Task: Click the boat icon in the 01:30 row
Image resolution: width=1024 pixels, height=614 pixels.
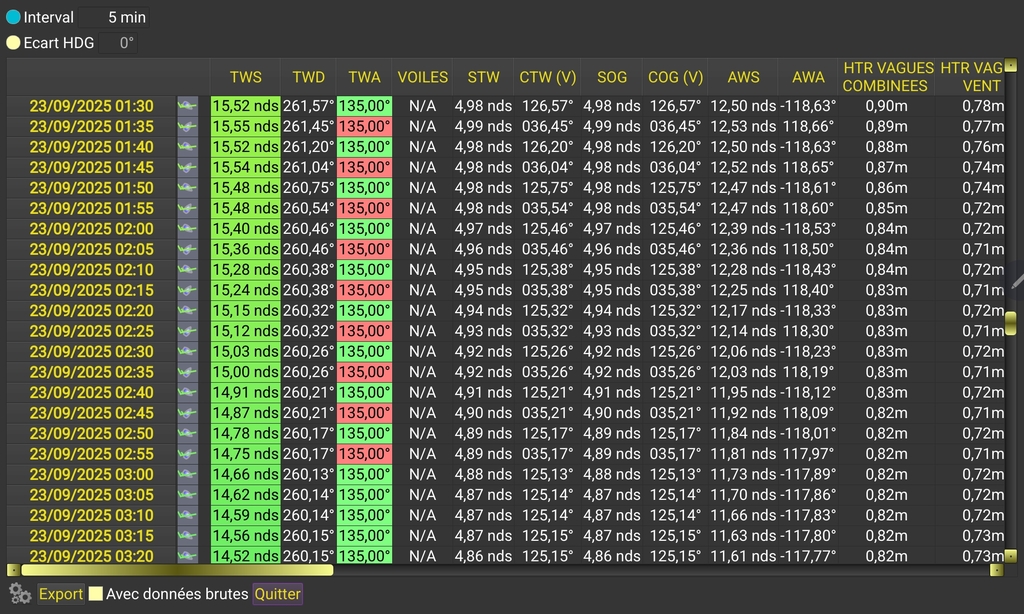Action: point(187,106)
